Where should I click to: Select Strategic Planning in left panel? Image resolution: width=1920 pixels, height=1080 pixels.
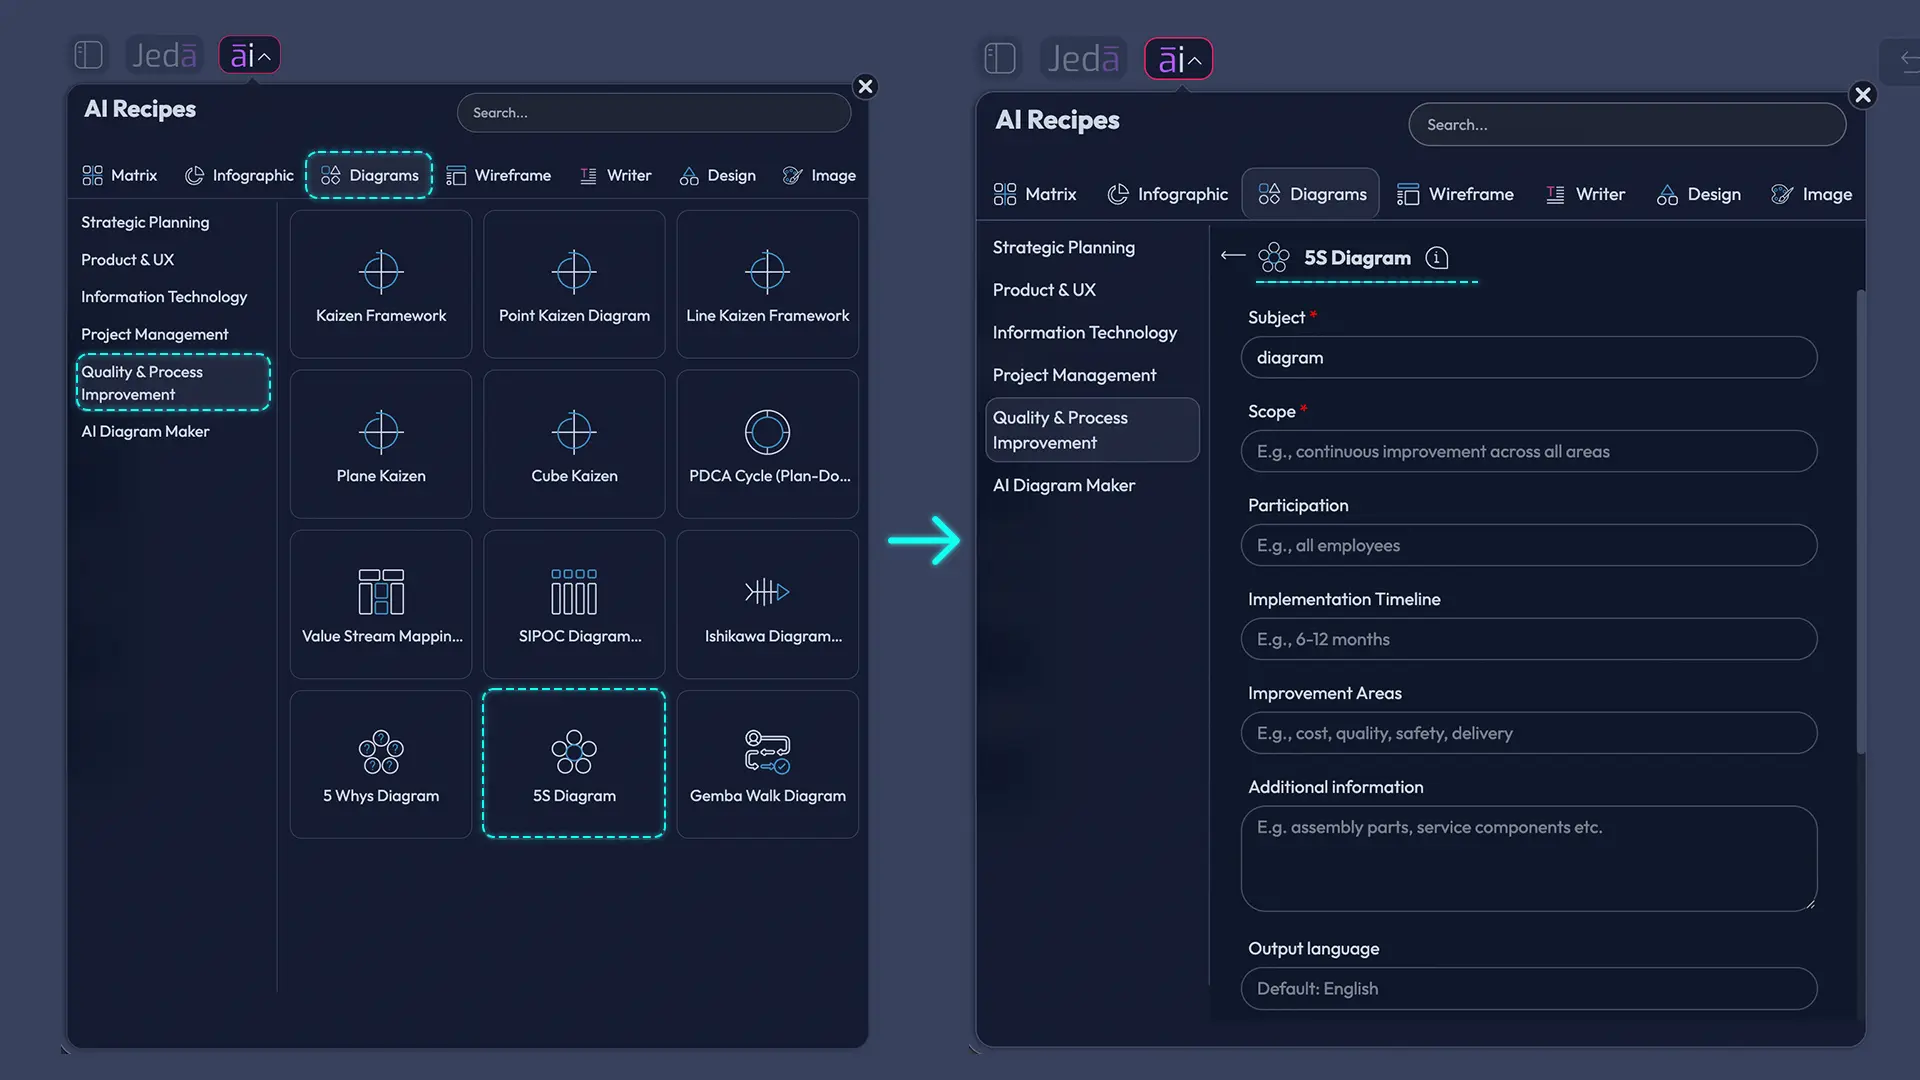point(145,222)
